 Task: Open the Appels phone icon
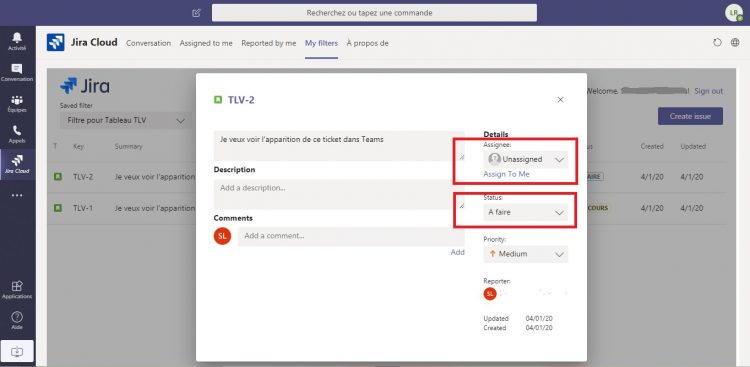(x=17, y=131)
